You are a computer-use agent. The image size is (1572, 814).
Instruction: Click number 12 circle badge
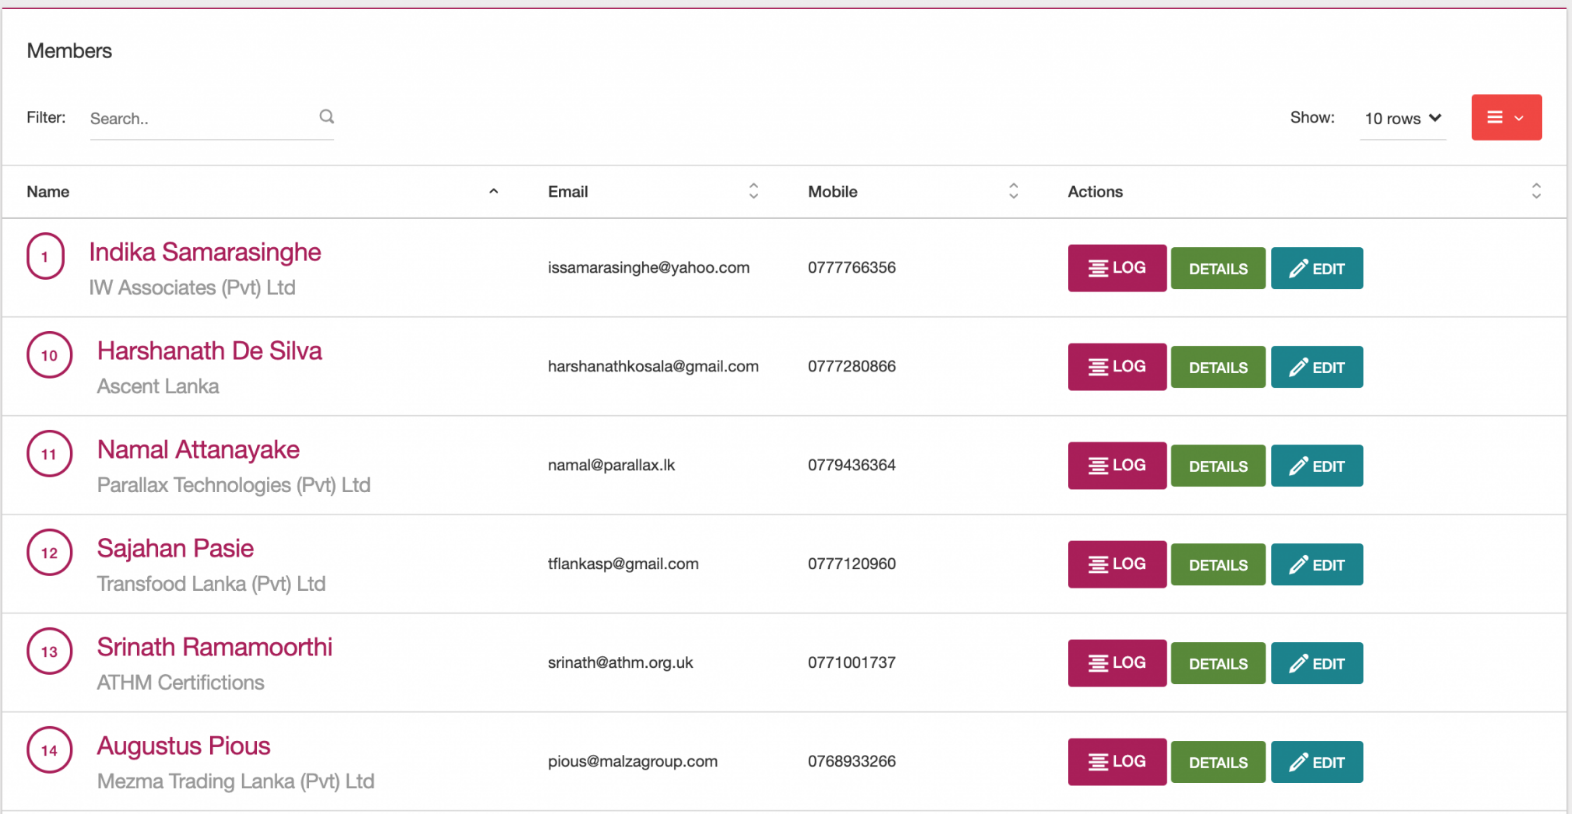point(49,553)
